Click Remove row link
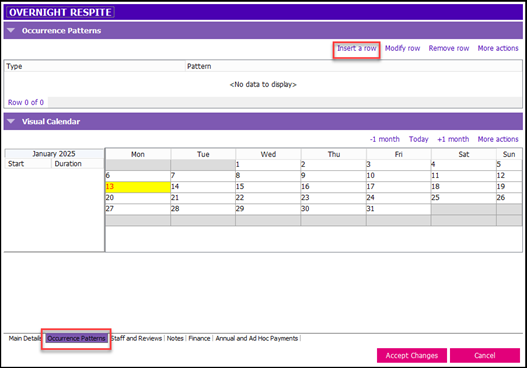Viewport: 527px width, 368px height. pos(449,48)
